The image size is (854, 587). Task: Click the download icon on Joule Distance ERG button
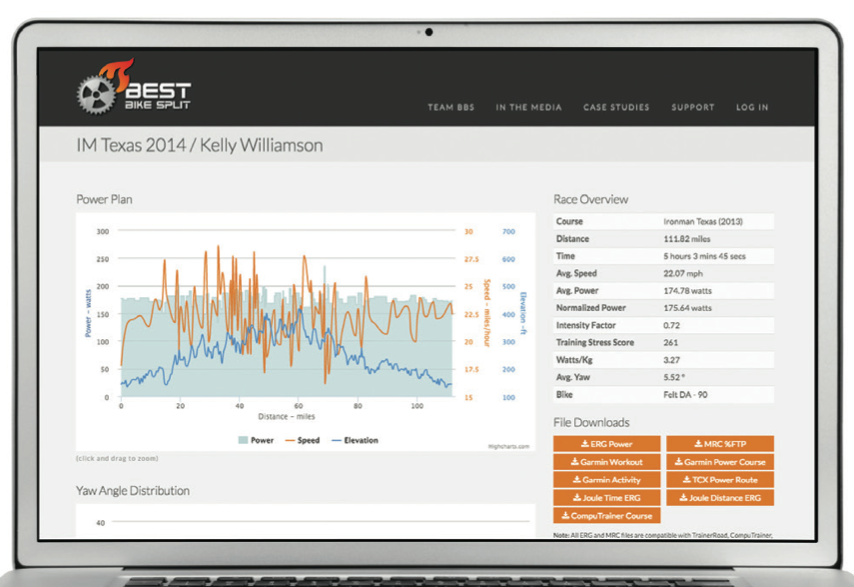tap(682, 497)
